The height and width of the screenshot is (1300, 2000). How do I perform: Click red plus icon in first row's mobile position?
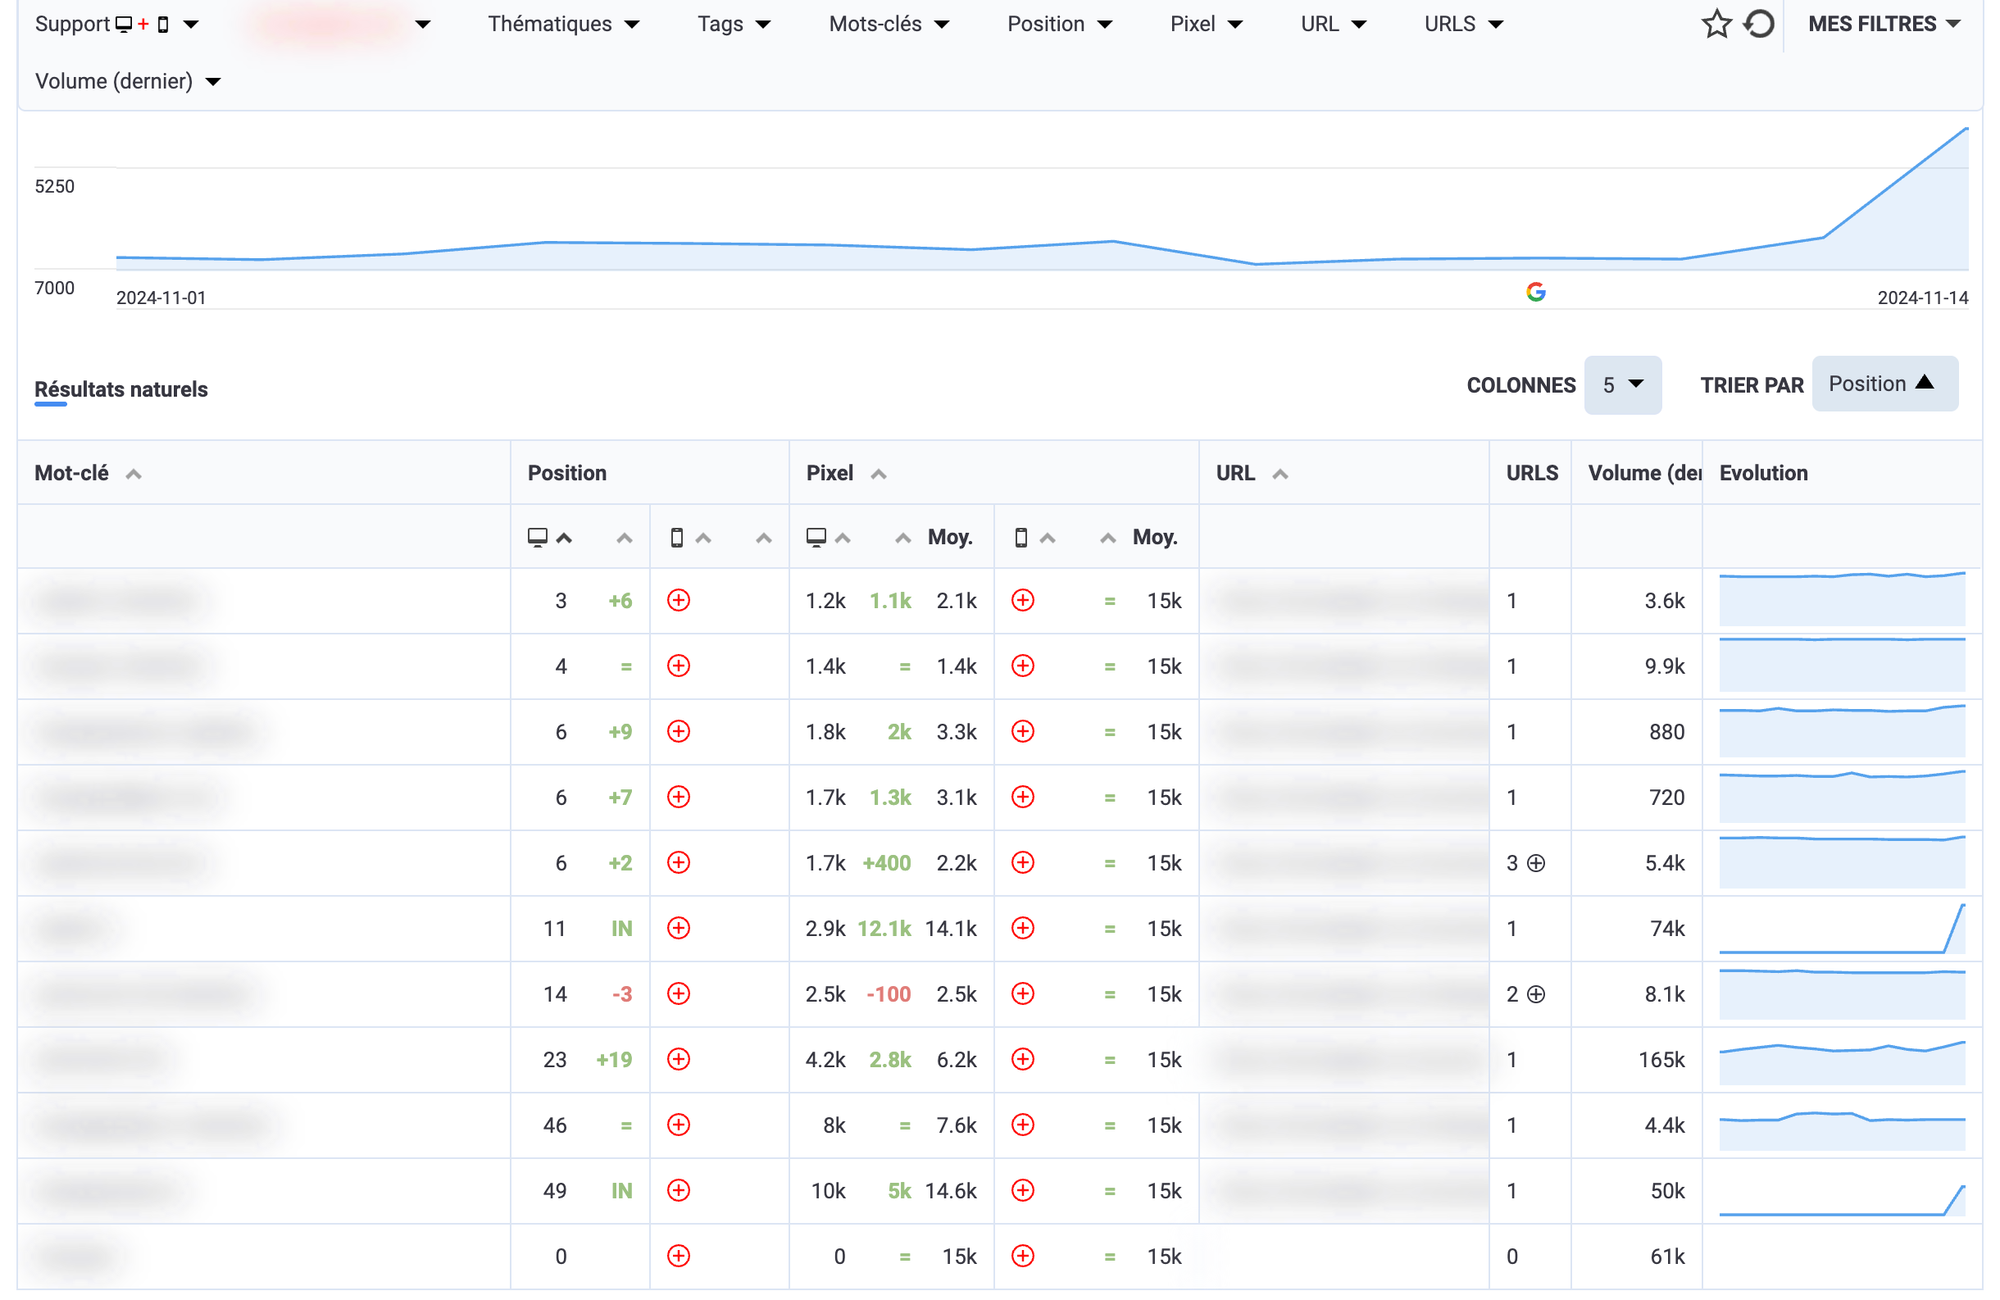pyautogui.click(x=678, y=601)
